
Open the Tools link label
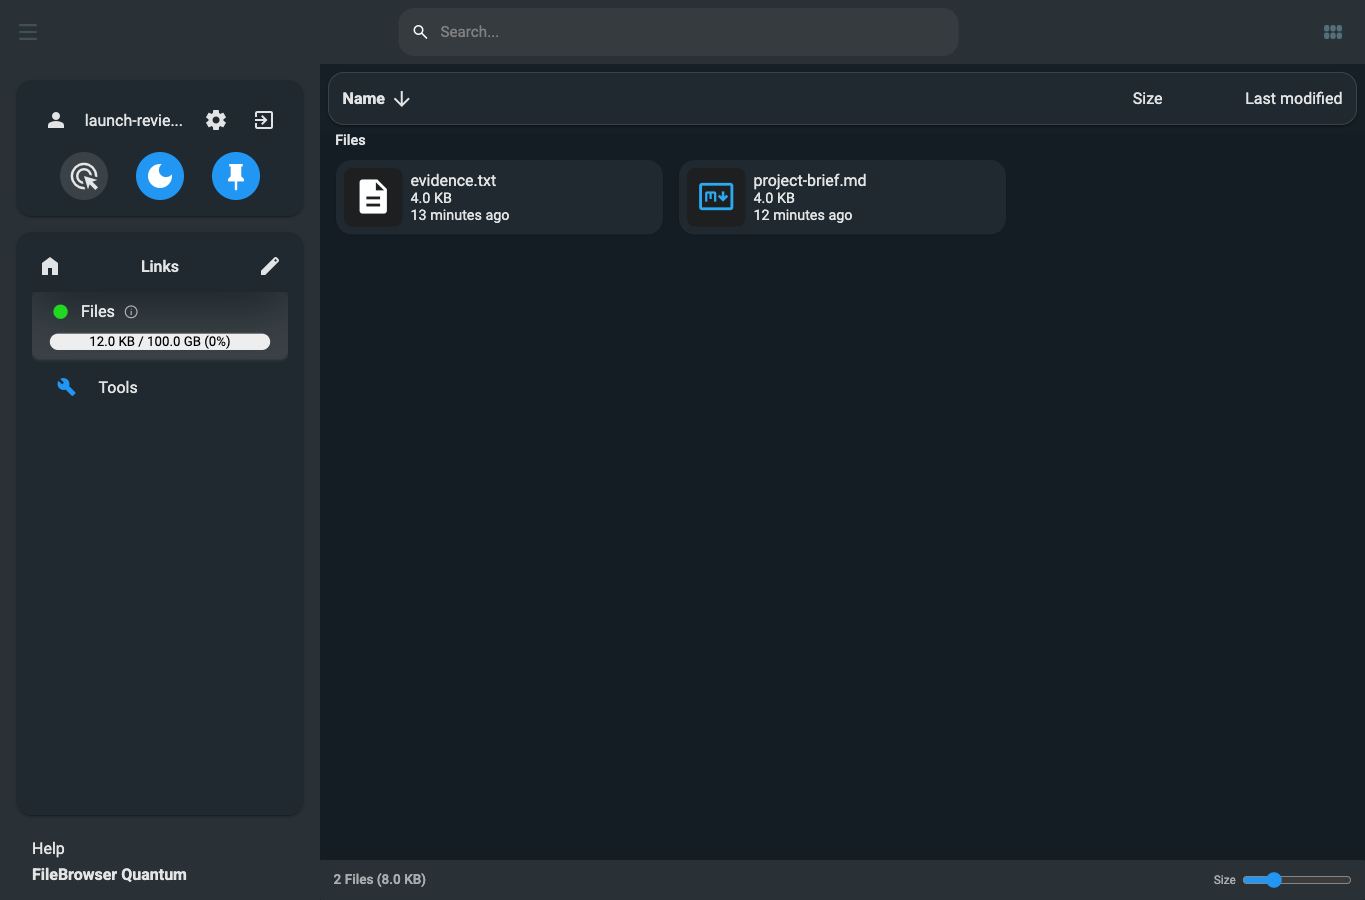[x=118, y=387]
